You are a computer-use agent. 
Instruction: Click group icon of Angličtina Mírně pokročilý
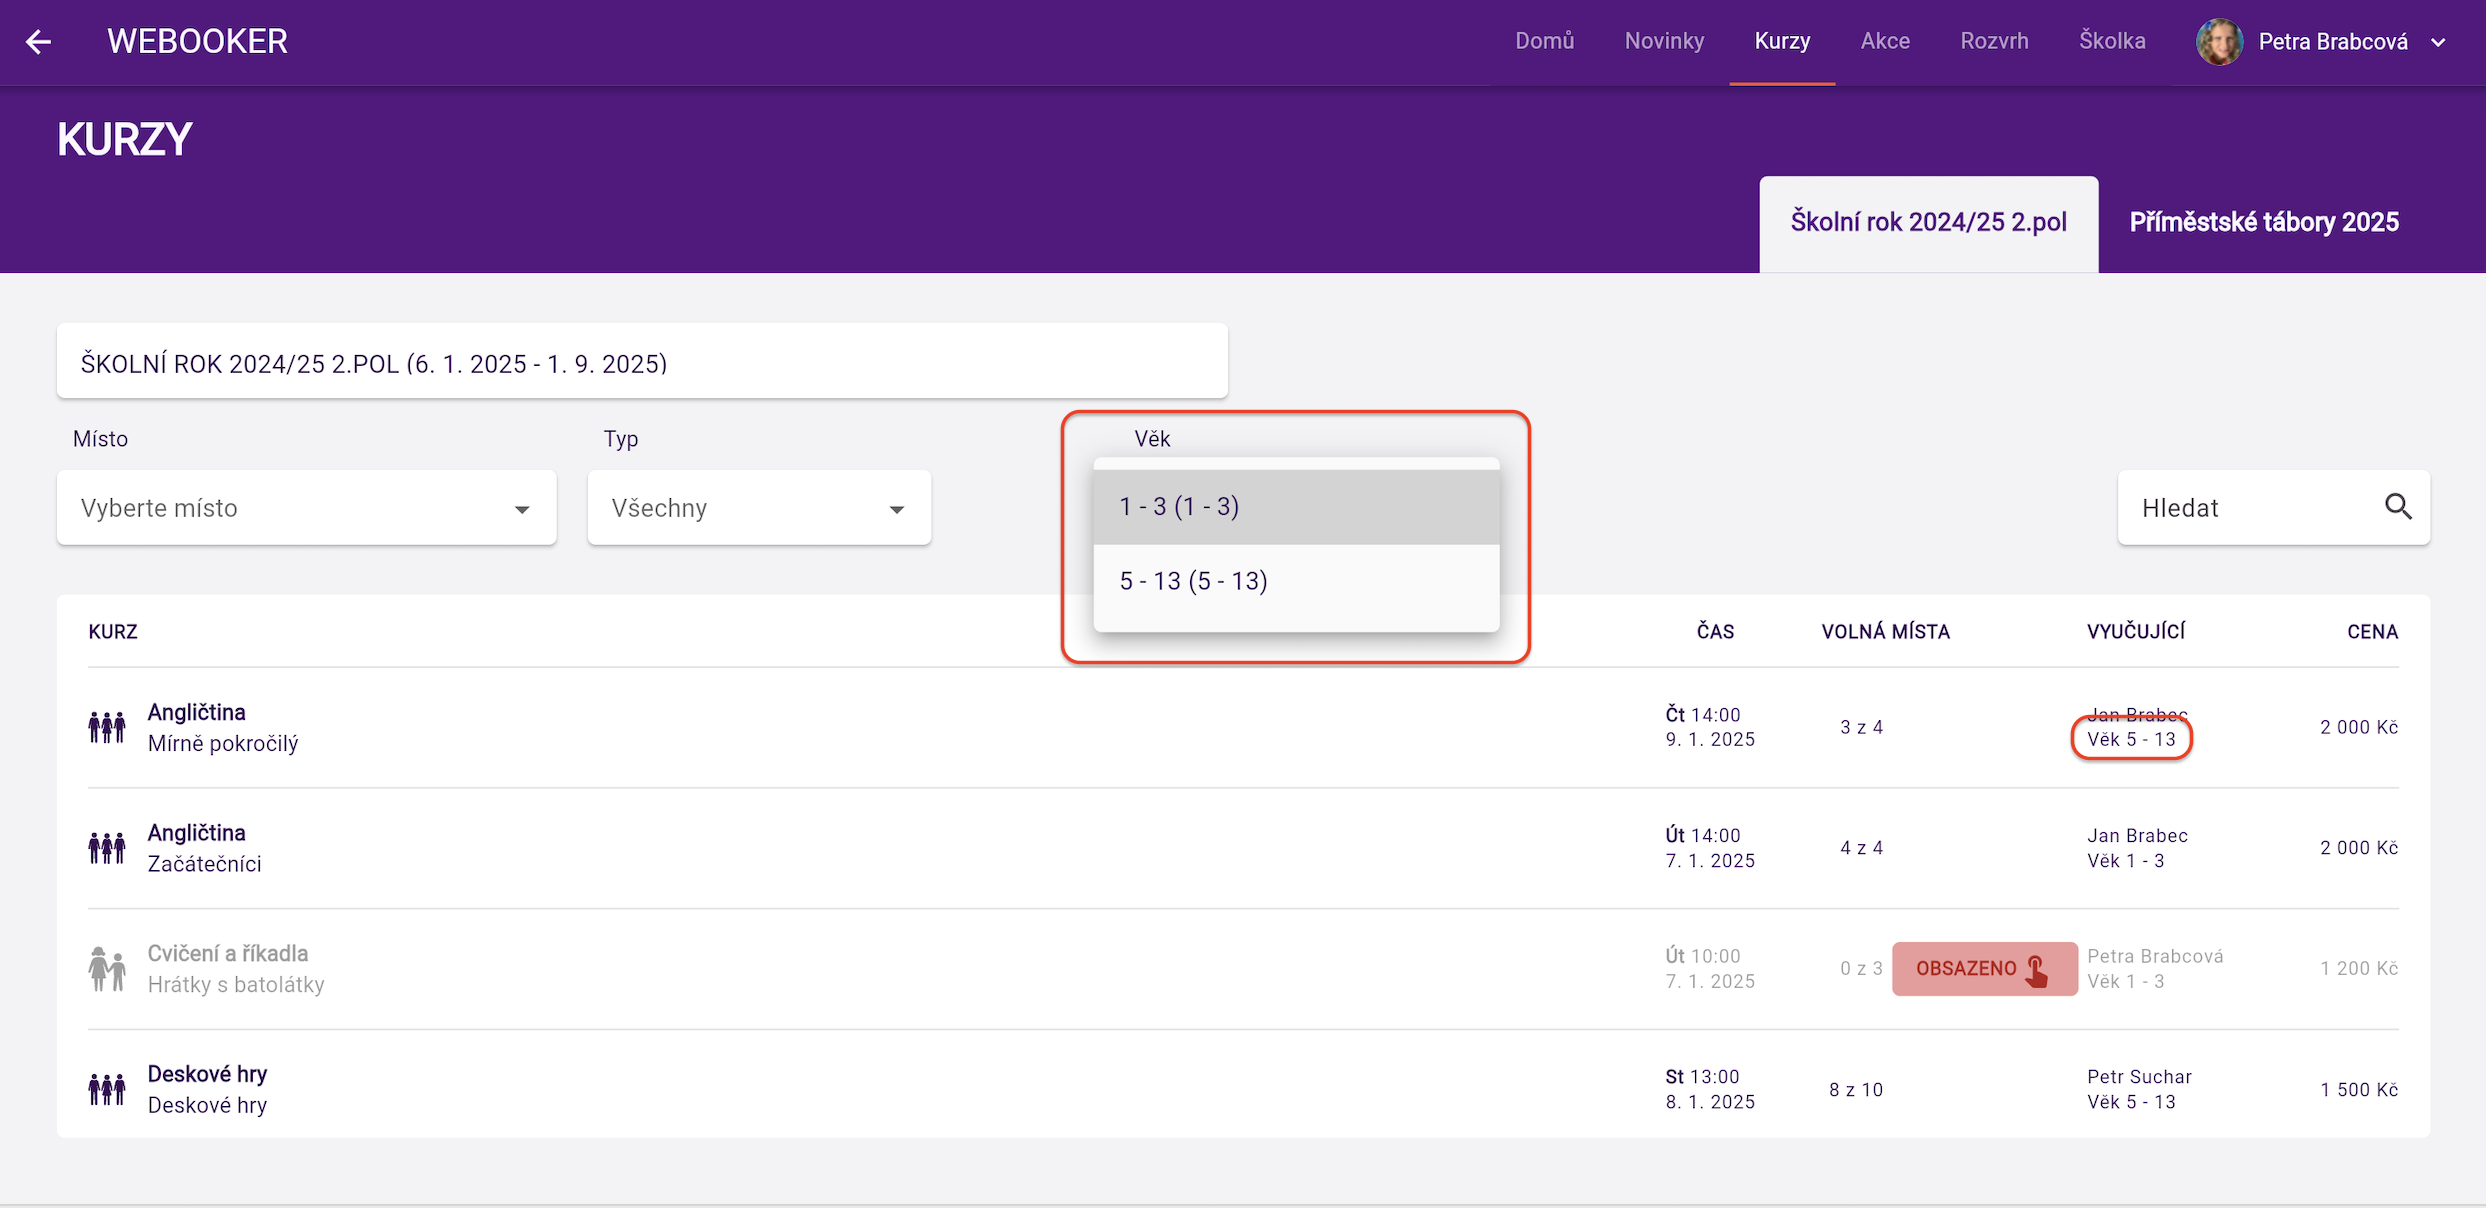click(x=107, y=727)
